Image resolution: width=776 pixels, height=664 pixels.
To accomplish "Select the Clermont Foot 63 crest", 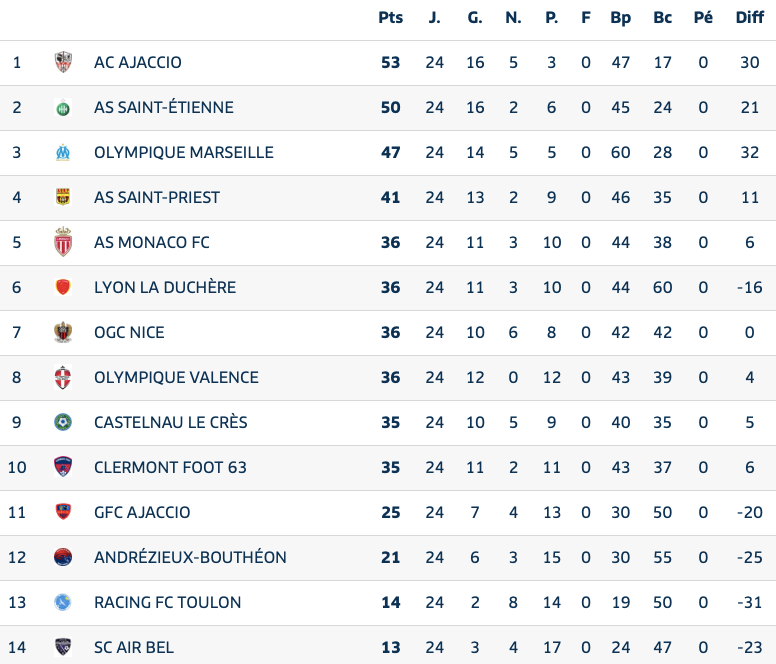I will tap(63, 467).
